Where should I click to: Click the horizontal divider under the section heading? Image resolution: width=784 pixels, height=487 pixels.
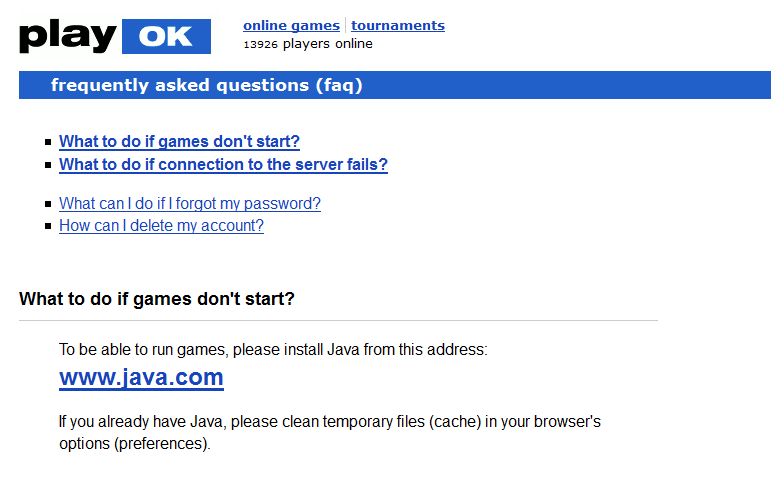(x=338, y=321)
